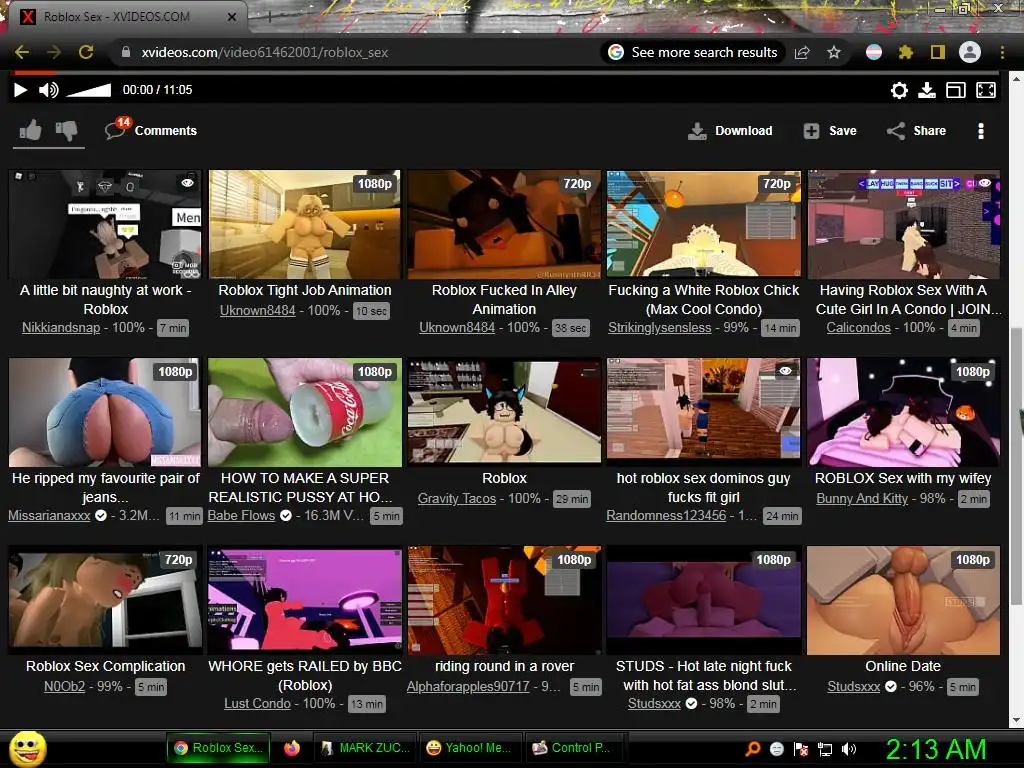Open Studsxxx link beside the 2 min badge
Image resolution: width=1024 pixels, height=768 pixels.
654,703
